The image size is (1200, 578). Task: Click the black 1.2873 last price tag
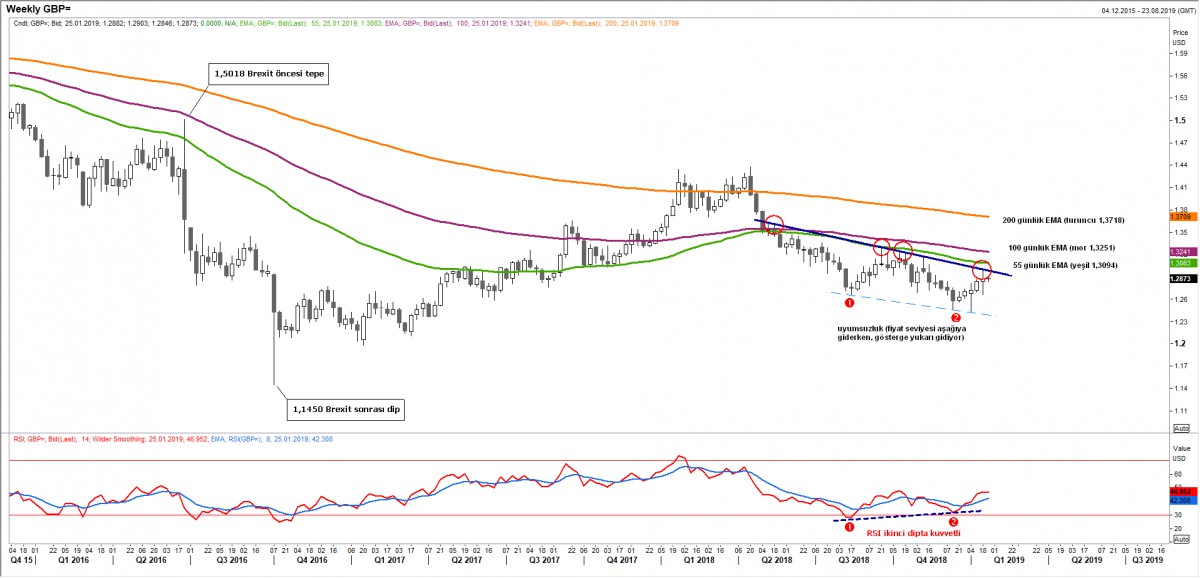point(1179,279)
